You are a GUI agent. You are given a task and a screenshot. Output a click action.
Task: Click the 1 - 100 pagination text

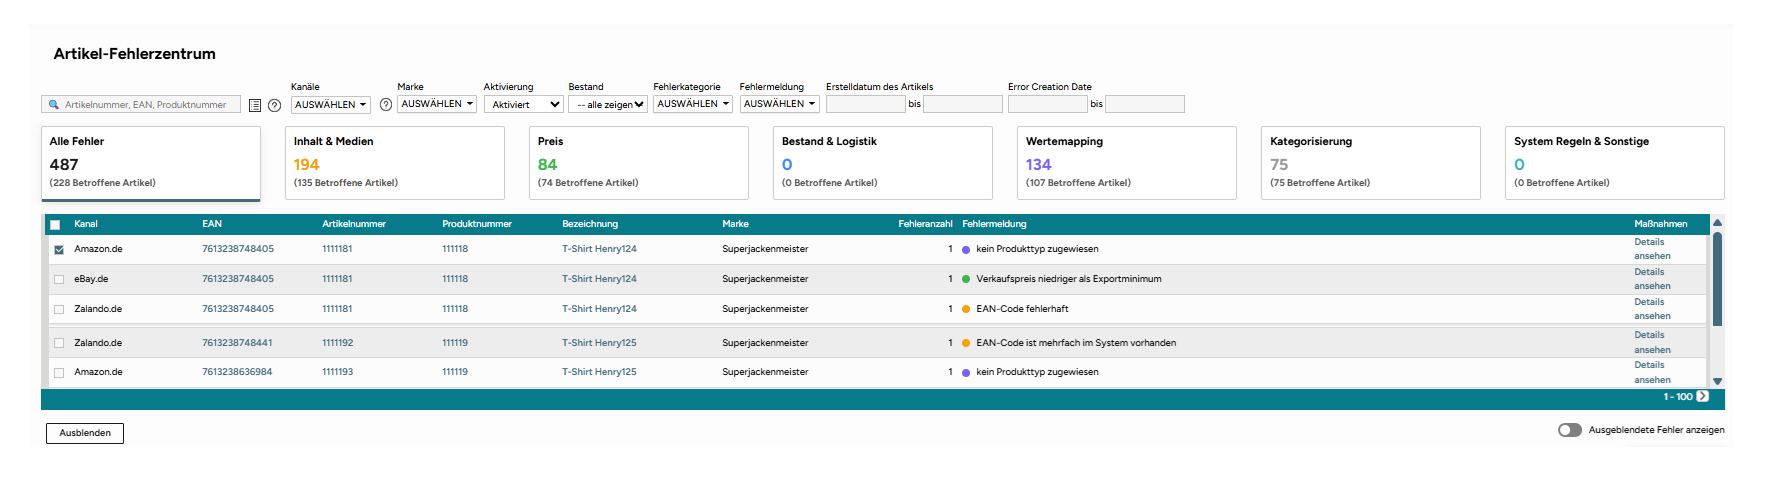1678,397
